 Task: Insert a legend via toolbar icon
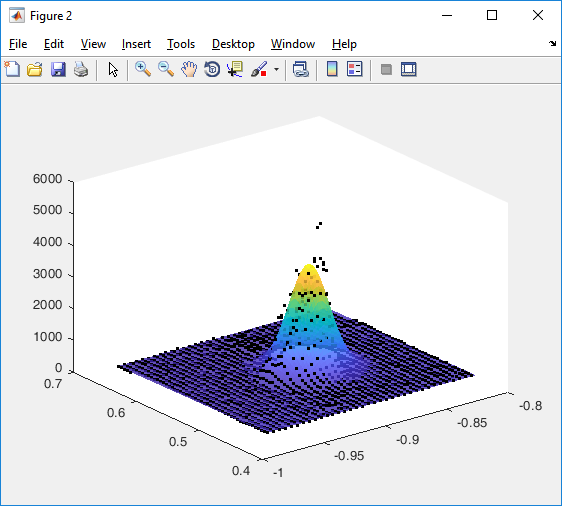point(354,69)
